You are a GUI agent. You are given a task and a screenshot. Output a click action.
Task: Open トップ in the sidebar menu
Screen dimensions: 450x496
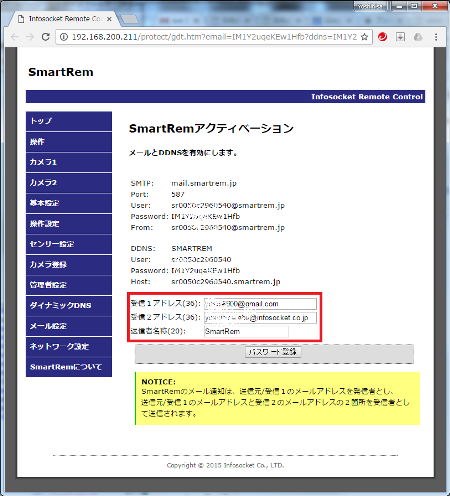(x=69, y=121)
